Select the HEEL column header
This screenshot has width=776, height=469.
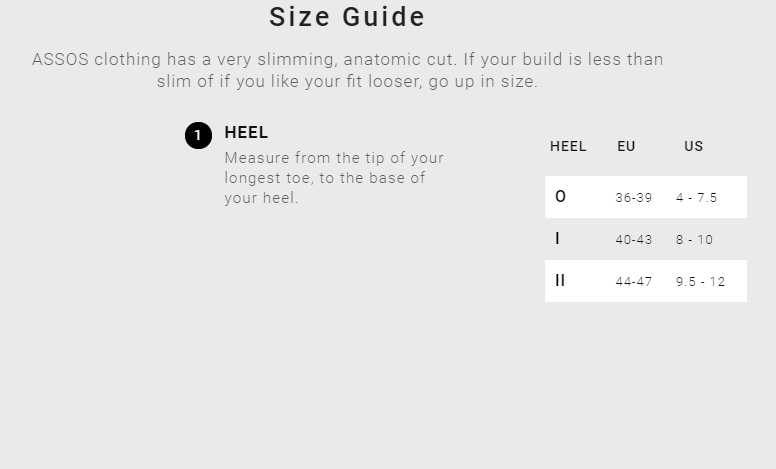[568, 146]
